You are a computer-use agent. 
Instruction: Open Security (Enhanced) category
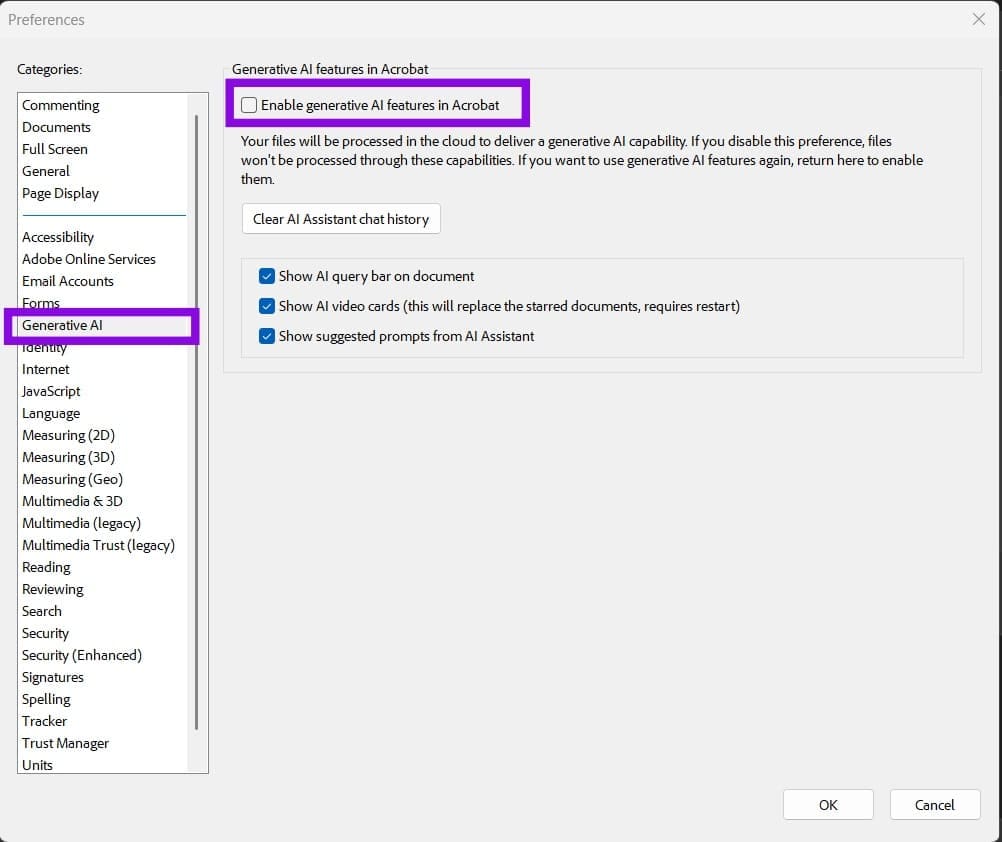point(82,655)
